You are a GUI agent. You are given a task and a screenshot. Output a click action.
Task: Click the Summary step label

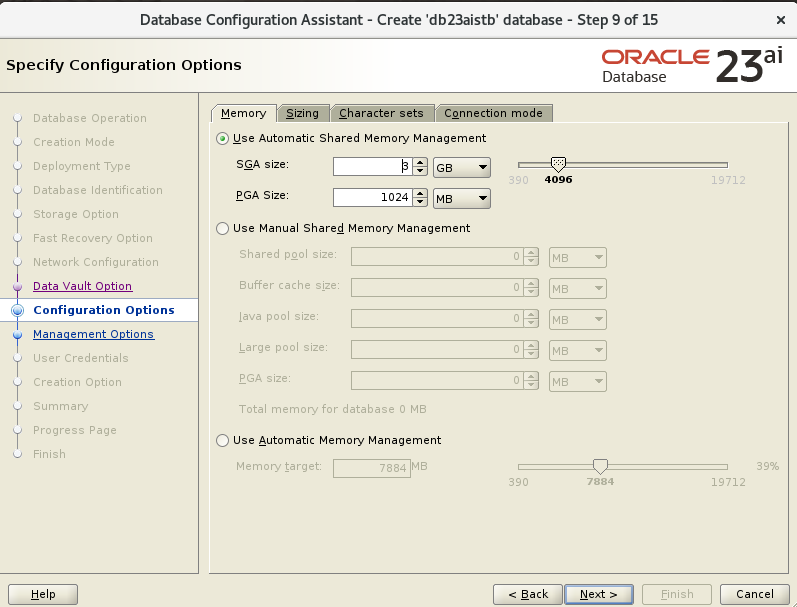60,406
